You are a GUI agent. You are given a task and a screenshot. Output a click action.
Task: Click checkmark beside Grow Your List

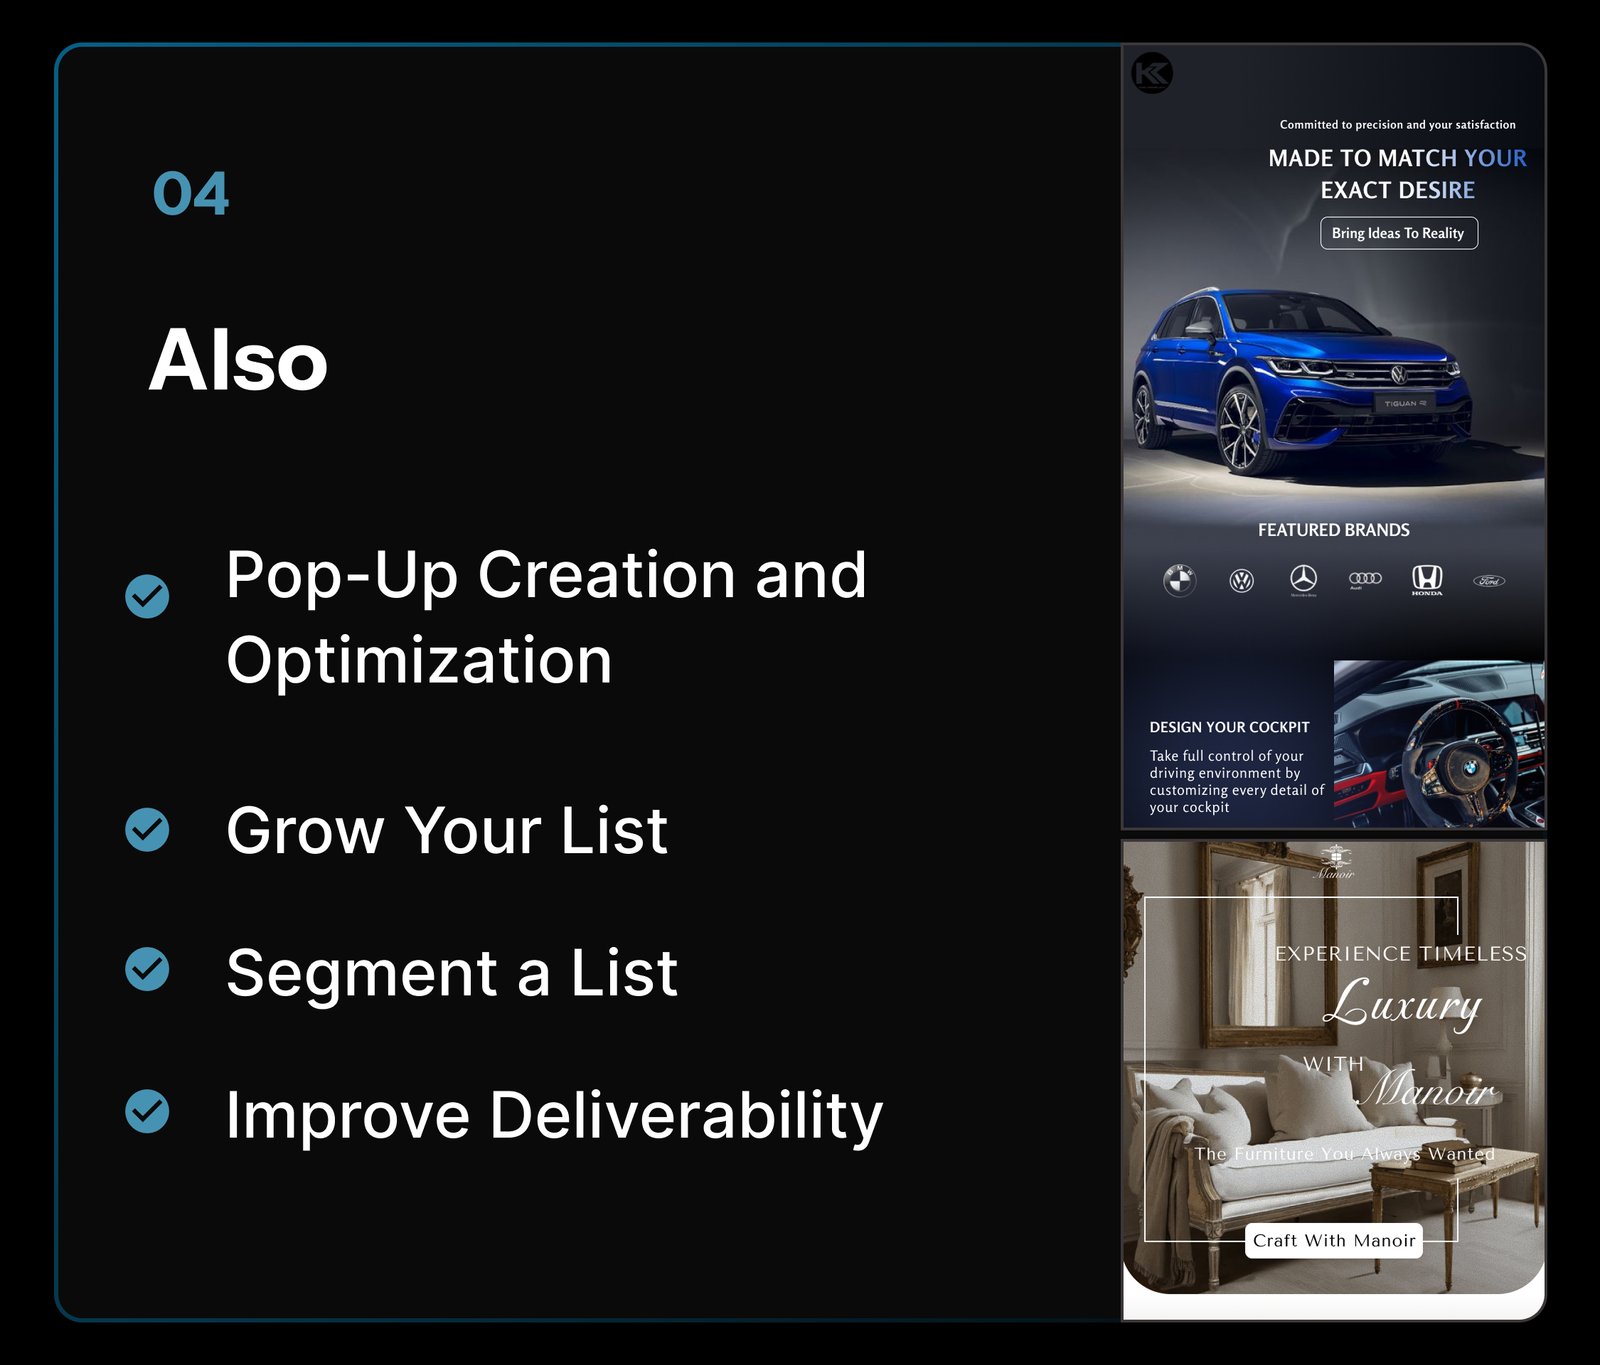coord(147,830)
